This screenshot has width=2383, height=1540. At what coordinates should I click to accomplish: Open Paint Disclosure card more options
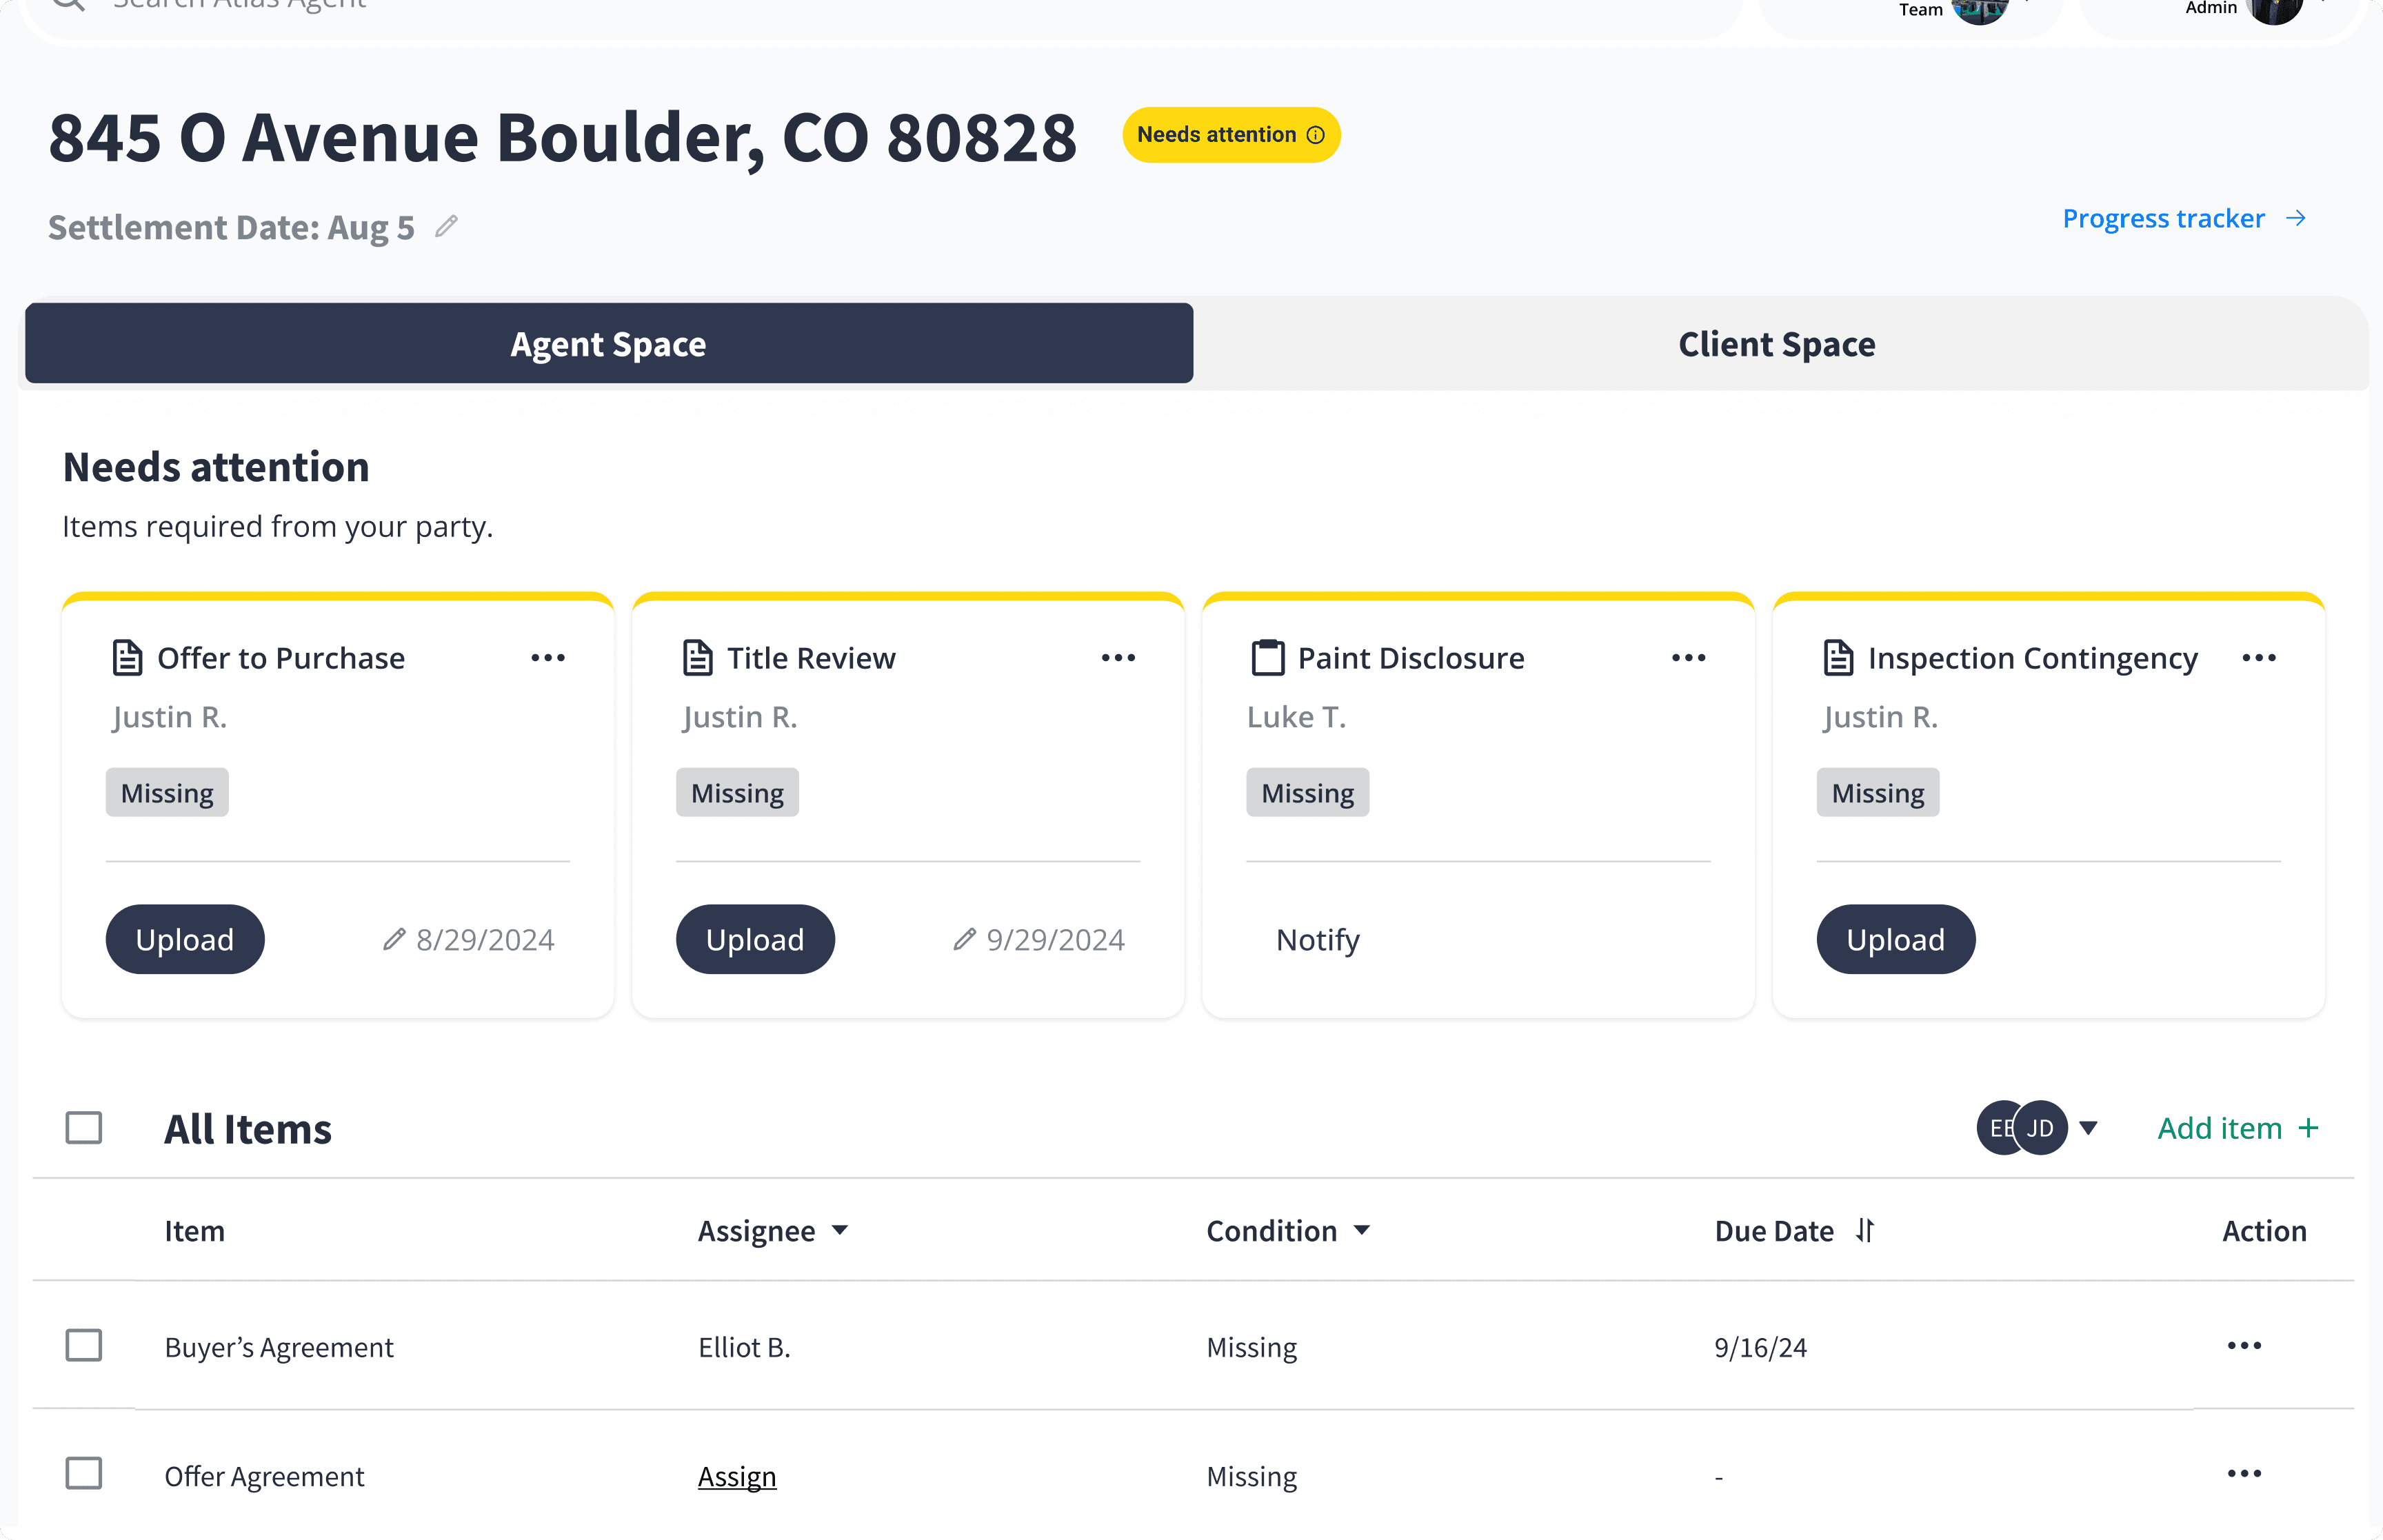(x=1688, y=658)
